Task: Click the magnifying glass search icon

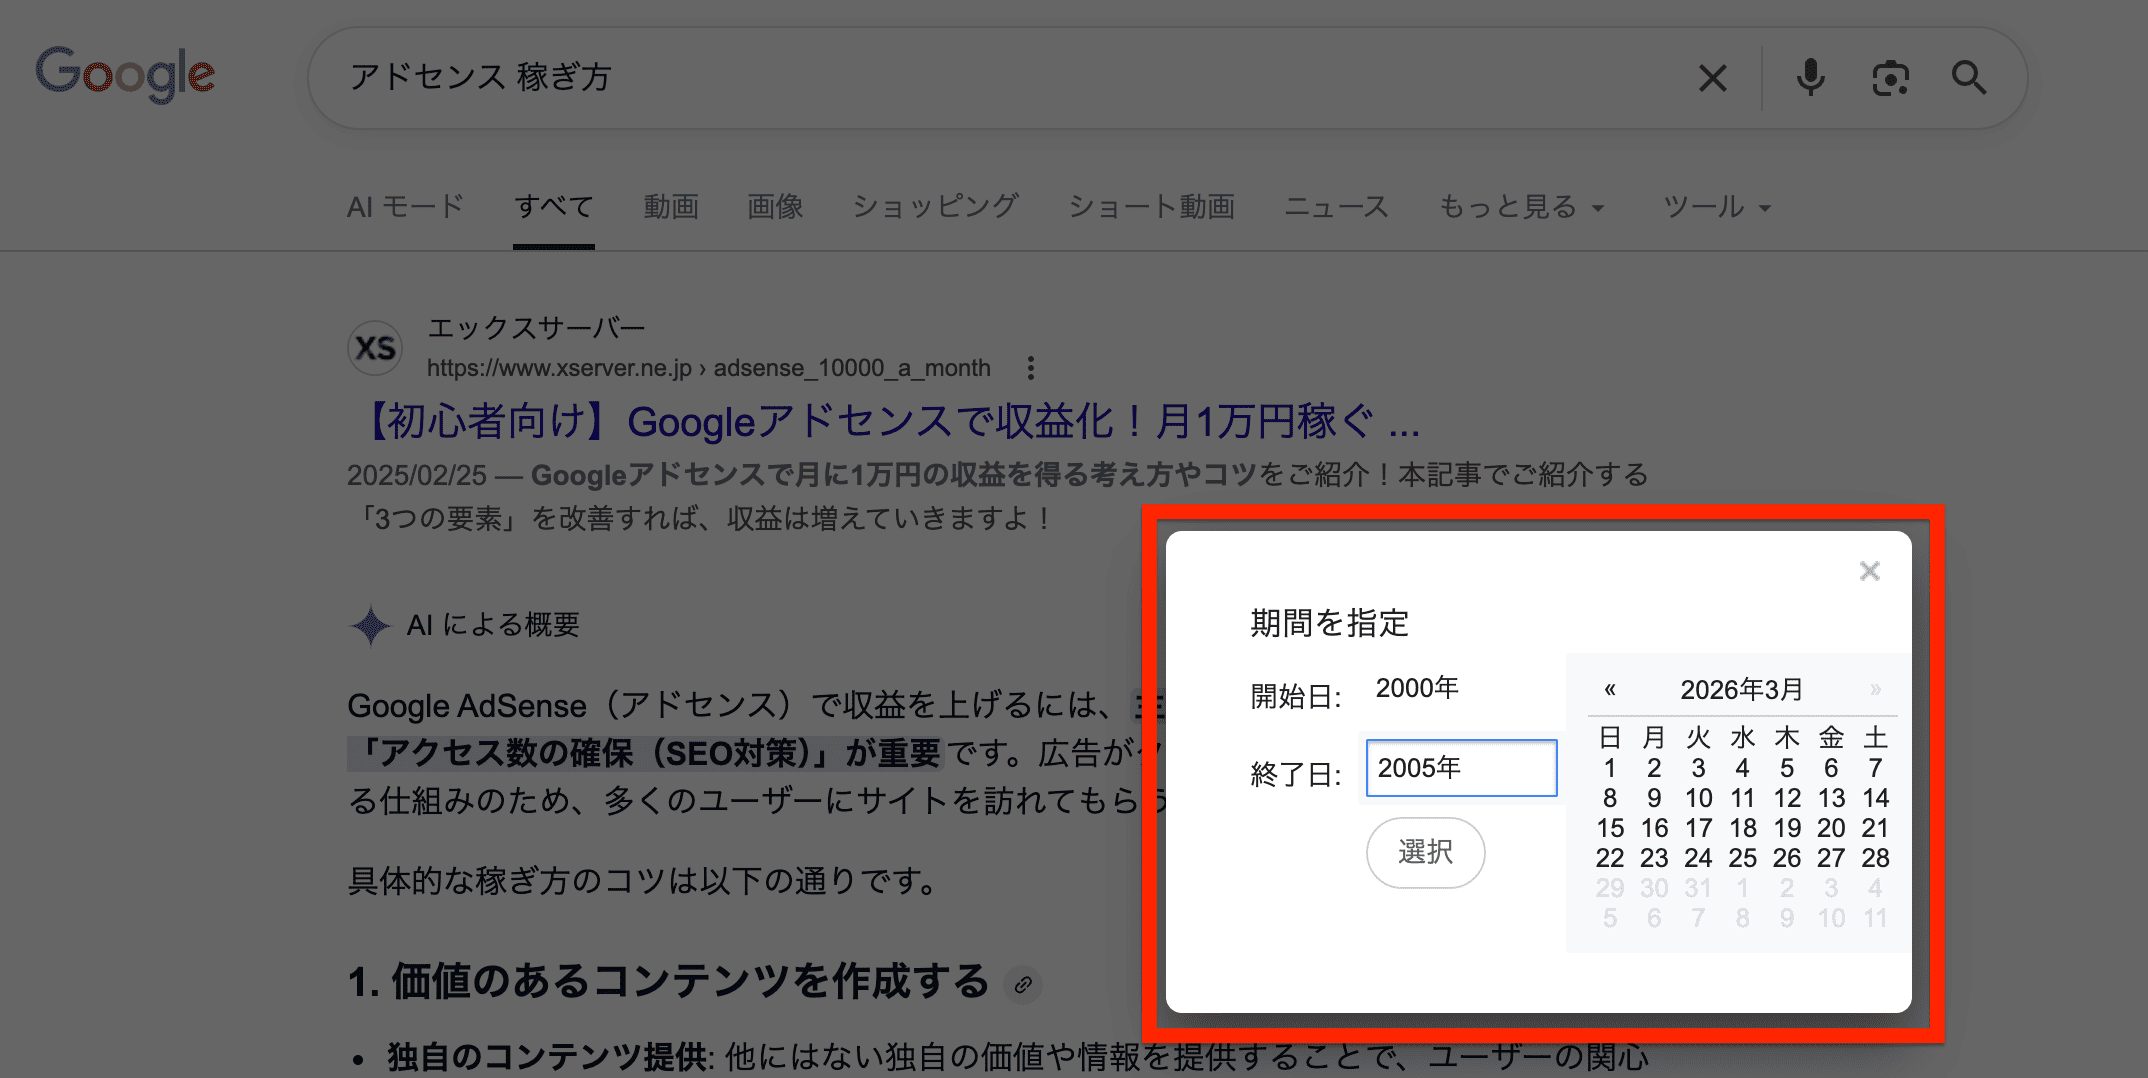Action: [x=1969, y=78]
